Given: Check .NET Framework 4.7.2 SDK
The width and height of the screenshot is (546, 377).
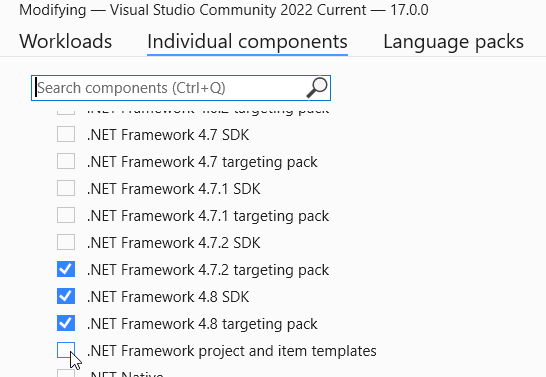Looking at the screenshot, I should pos(66,242).
